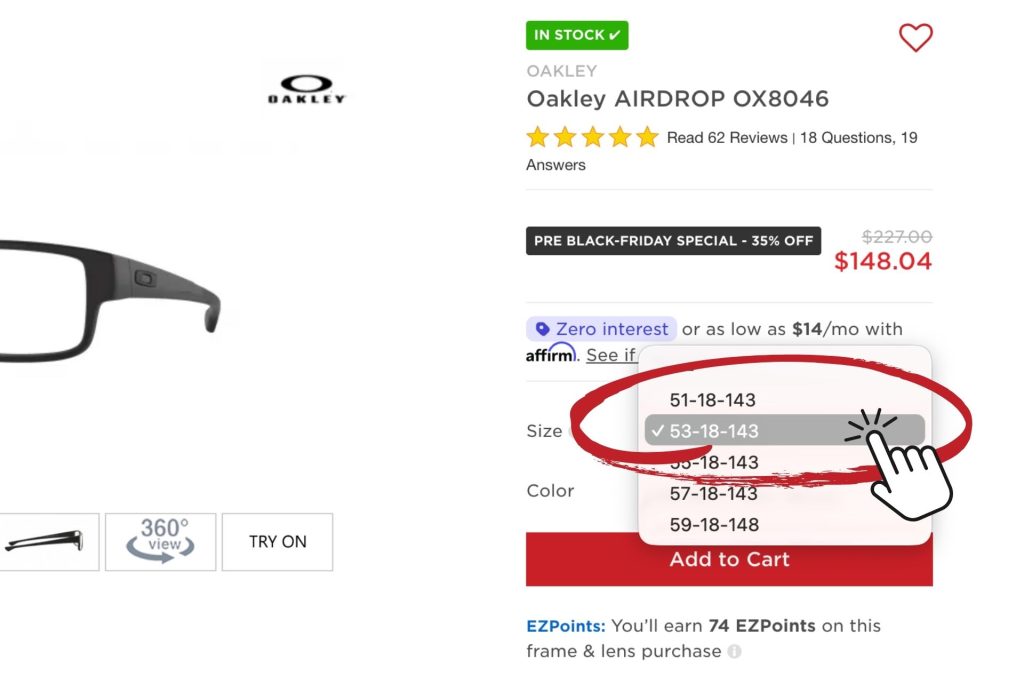Click the EZPoints info icon
The height and width of the screenshot is (683, 1024).
pyautogui.click(x=737, y=651)
